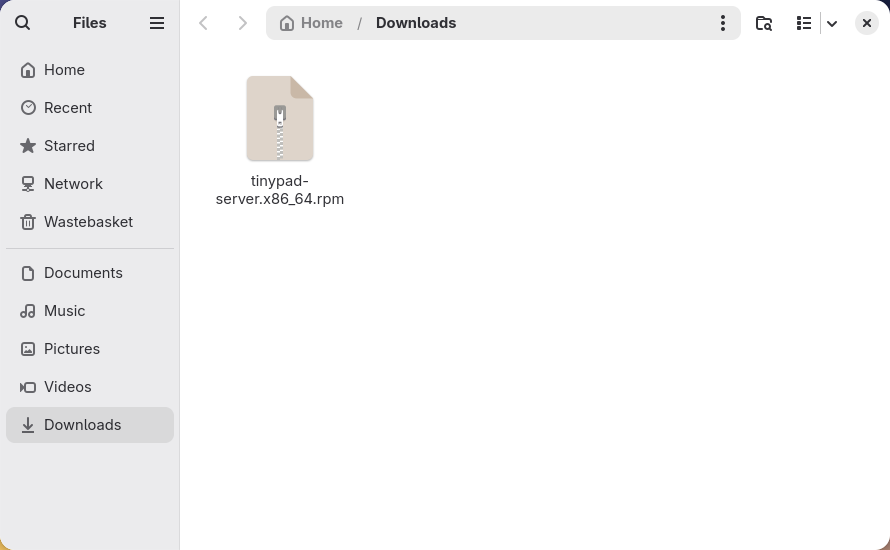Go back with the left arrow
The image size is (890, 550).
(203, 23)
